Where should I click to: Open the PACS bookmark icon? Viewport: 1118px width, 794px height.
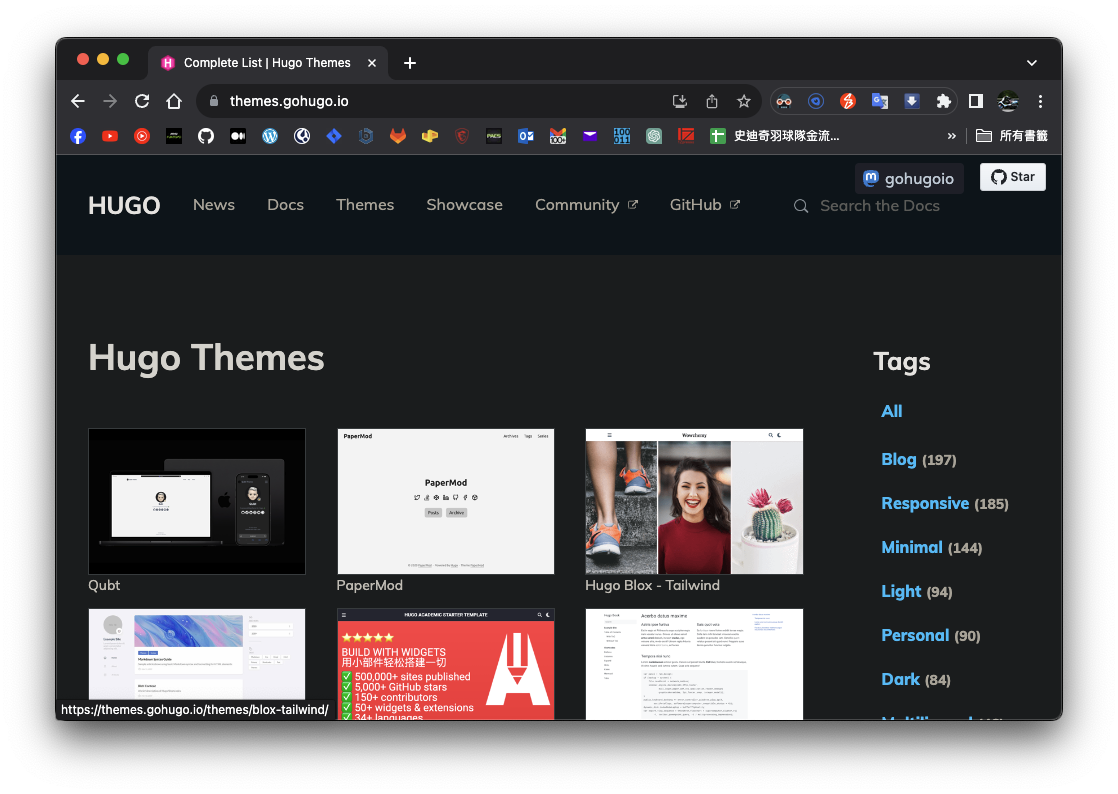coord(493,136)
